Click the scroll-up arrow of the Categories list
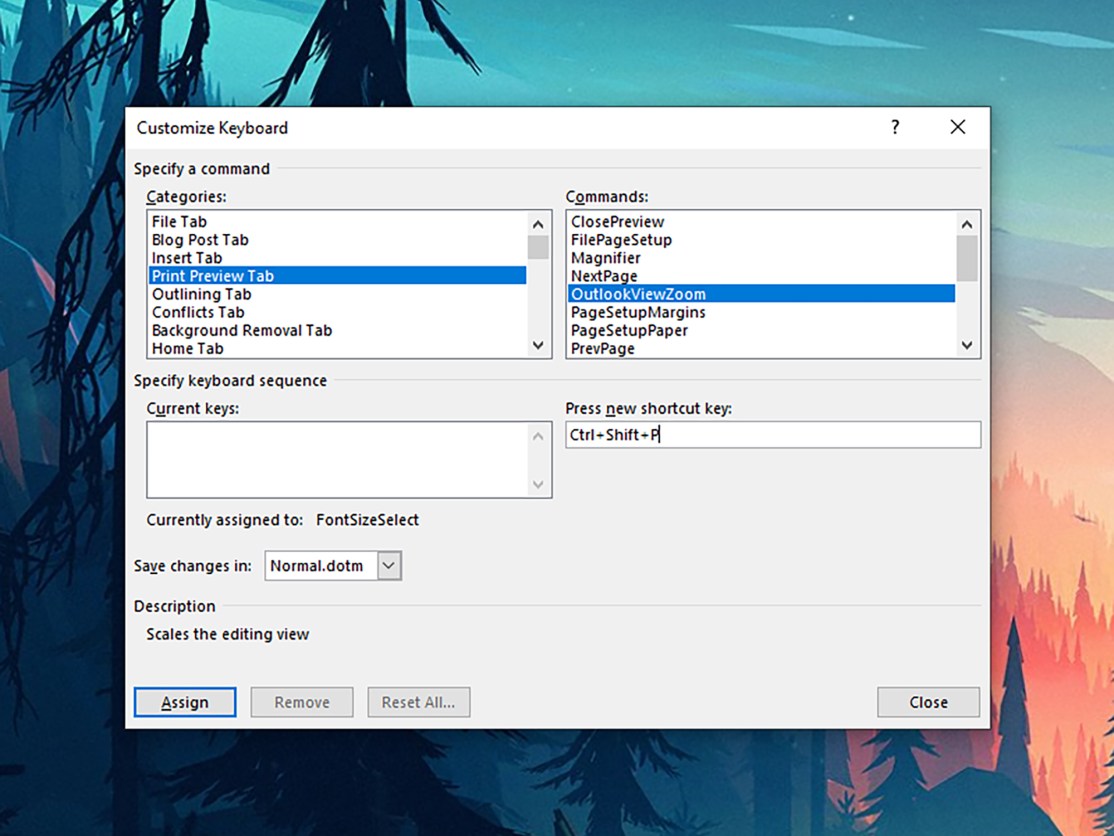The height and width of the screenshot is (836, 1114). click(x=538, y=222)
